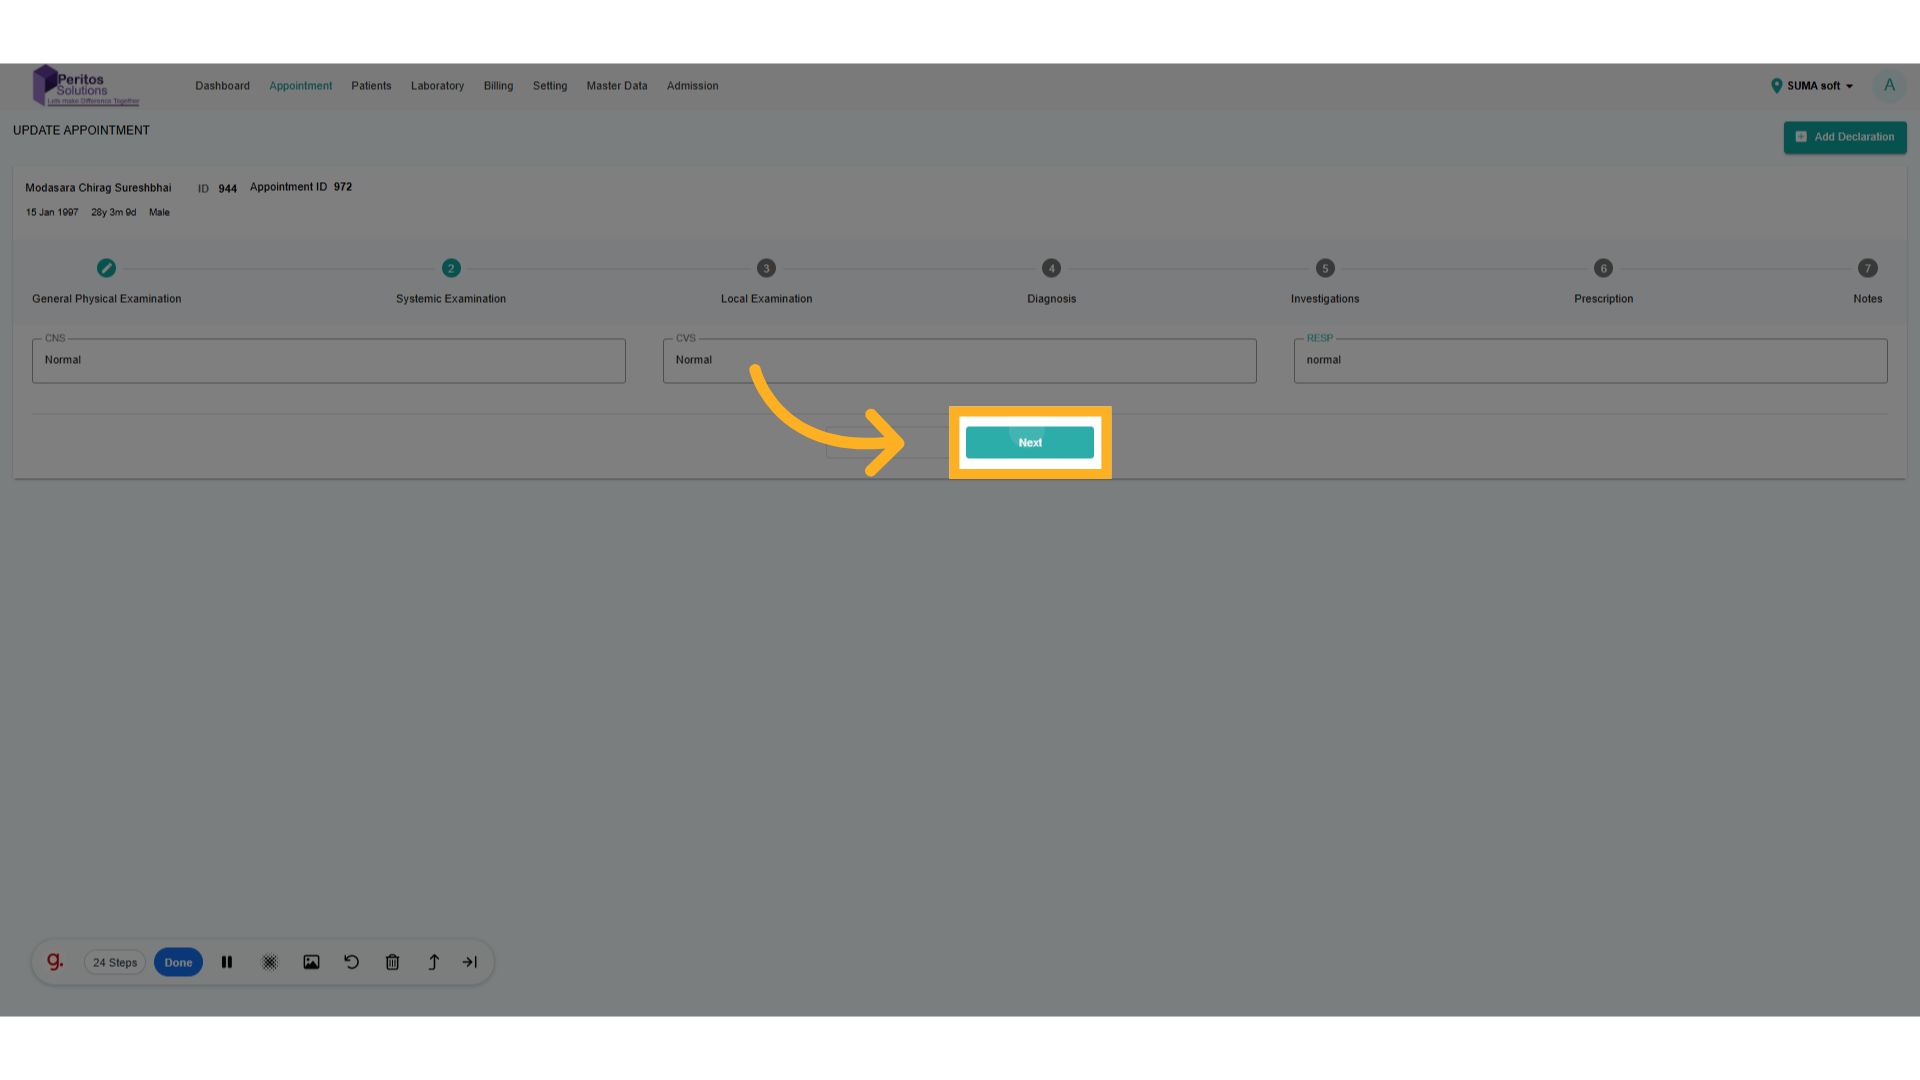Screen dimensions: 1920x1080
Task: Click into the RESP input field
Action: 1590,360
